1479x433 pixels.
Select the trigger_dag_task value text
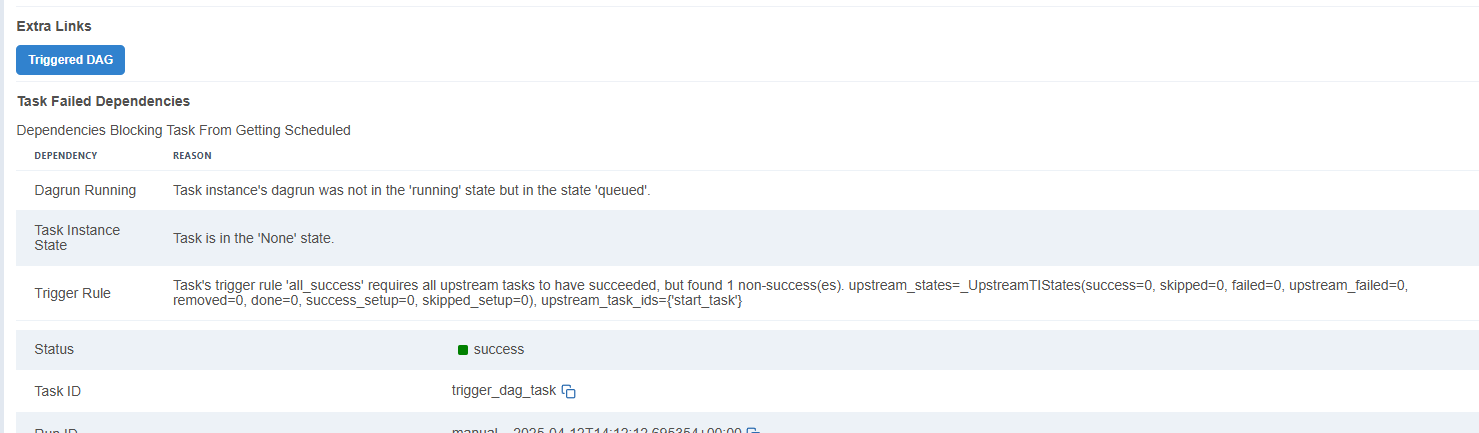click(x=504, y=391)
